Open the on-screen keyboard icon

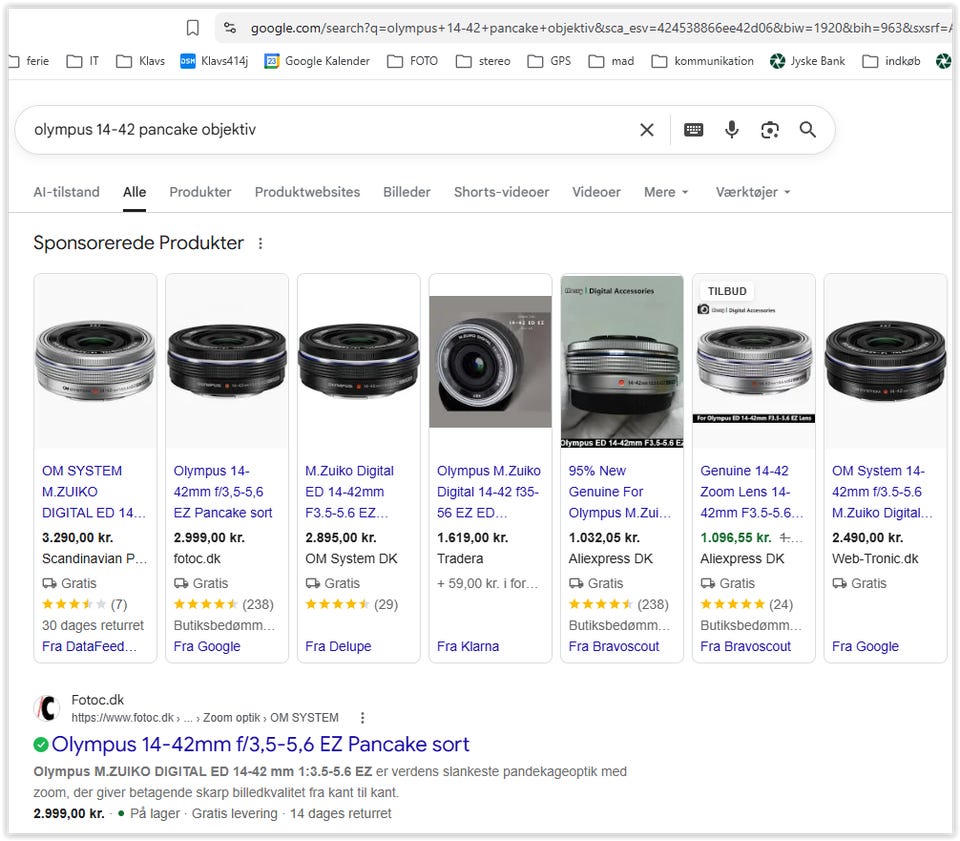coord(693,130)
